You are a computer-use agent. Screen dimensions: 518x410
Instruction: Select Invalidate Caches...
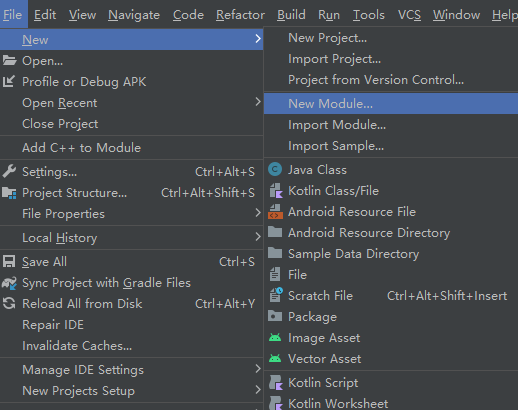(x=131, y=346)
